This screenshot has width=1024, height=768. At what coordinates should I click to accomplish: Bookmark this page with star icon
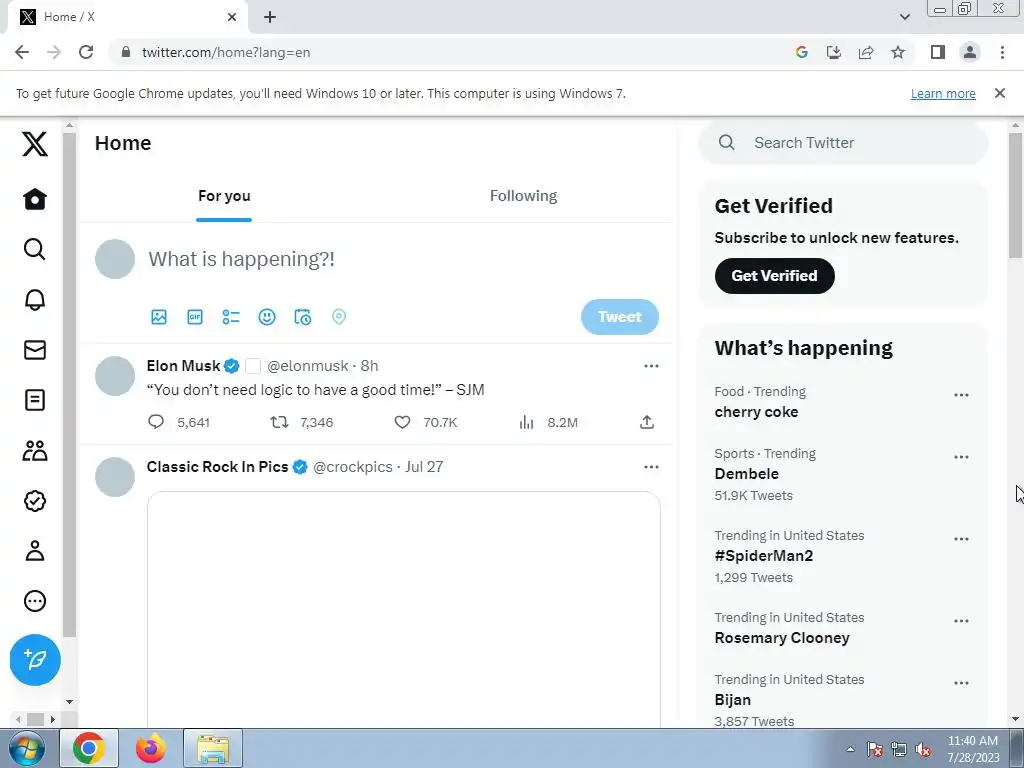pos(898,52)
